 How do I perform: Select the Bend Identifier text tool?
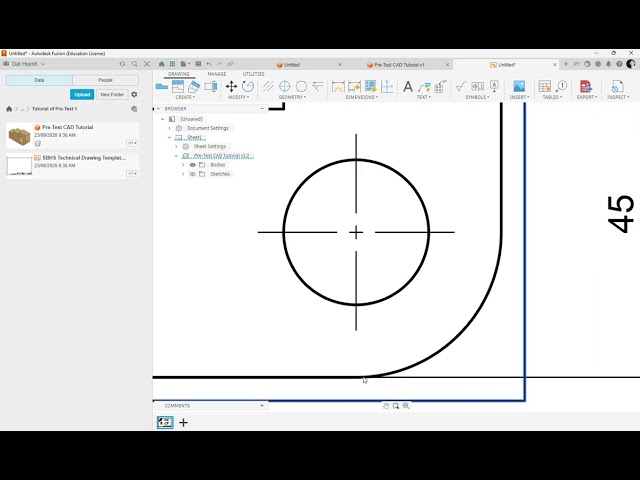tap(440, 87)
